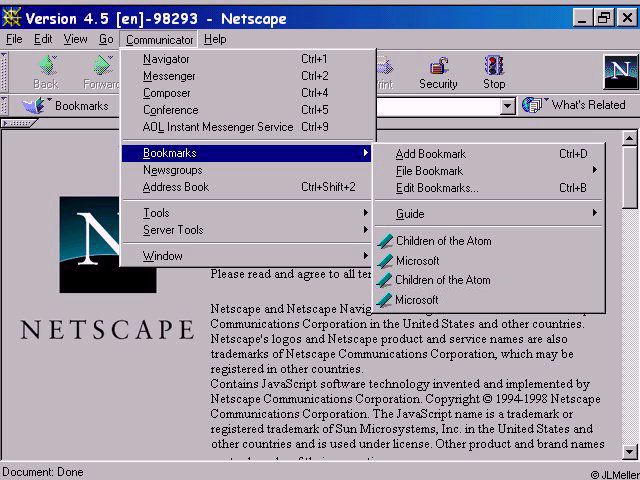Image resolution: width=640 pixels, height=480 pixels.
Task: Click first Children of the Atom bookmark icon
Action: (385, 241)
